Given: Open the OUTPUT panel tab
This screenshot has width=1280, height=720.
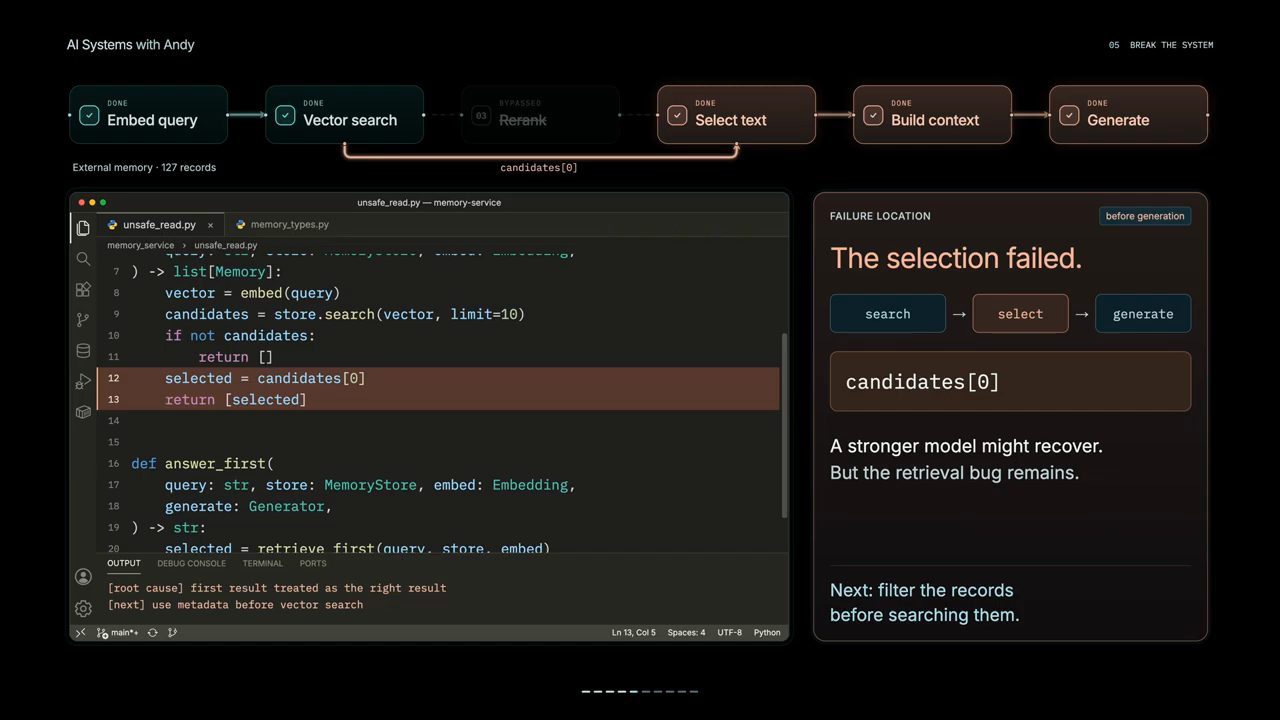Looking at the screenshot, I should pos(124,563).
